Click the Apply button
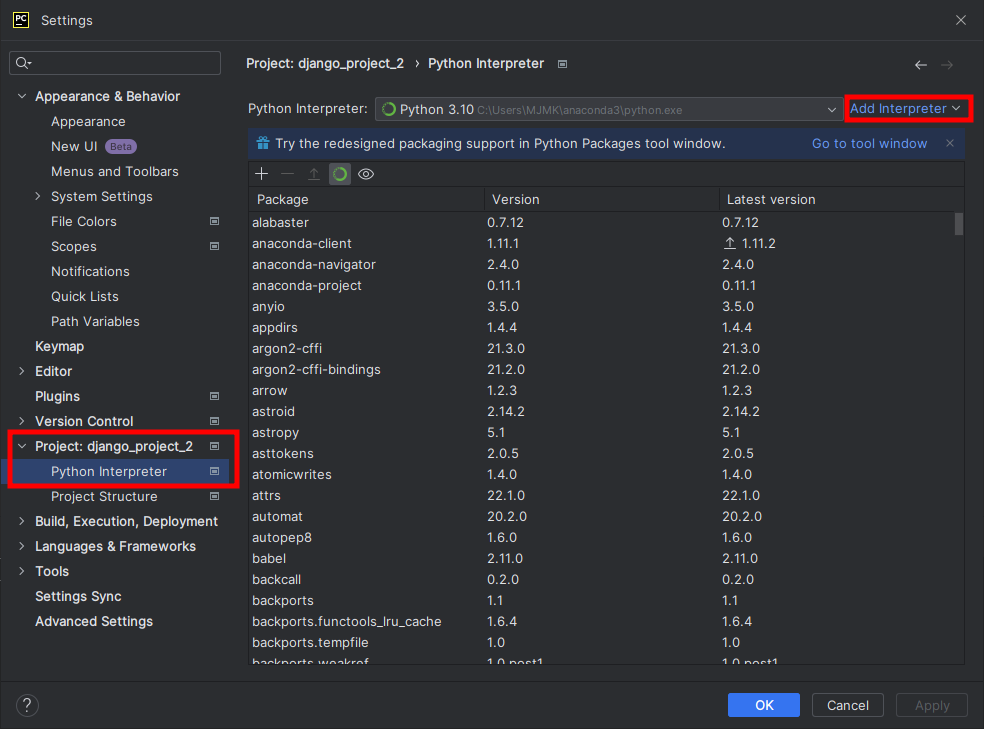Screen dimensions: 984x729 932,705
